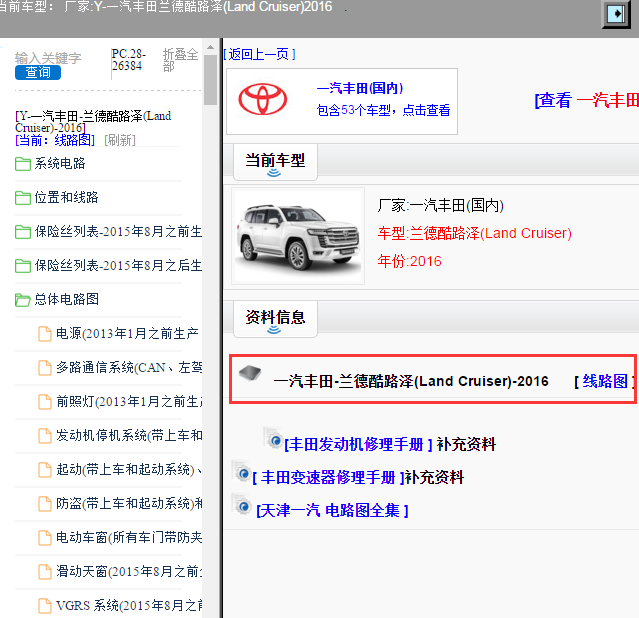Screen dimensions: 639x618
Task: Click document icon beside 发动机停机系统
Action: click(45, 436)
